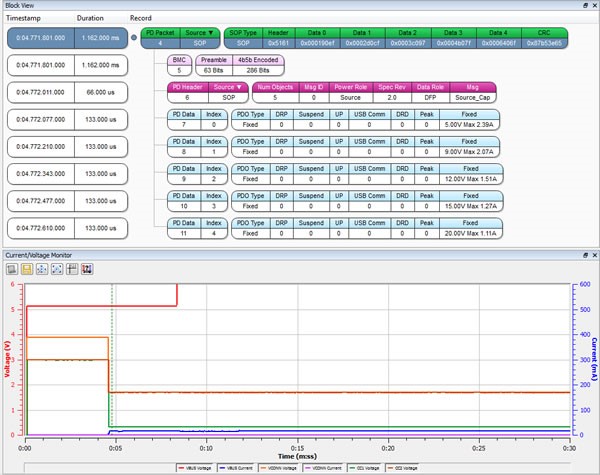This screenshot has width=600, height=475.
Task: Click the Msg value Source_Cap
Action: click(x=473, y=98)
